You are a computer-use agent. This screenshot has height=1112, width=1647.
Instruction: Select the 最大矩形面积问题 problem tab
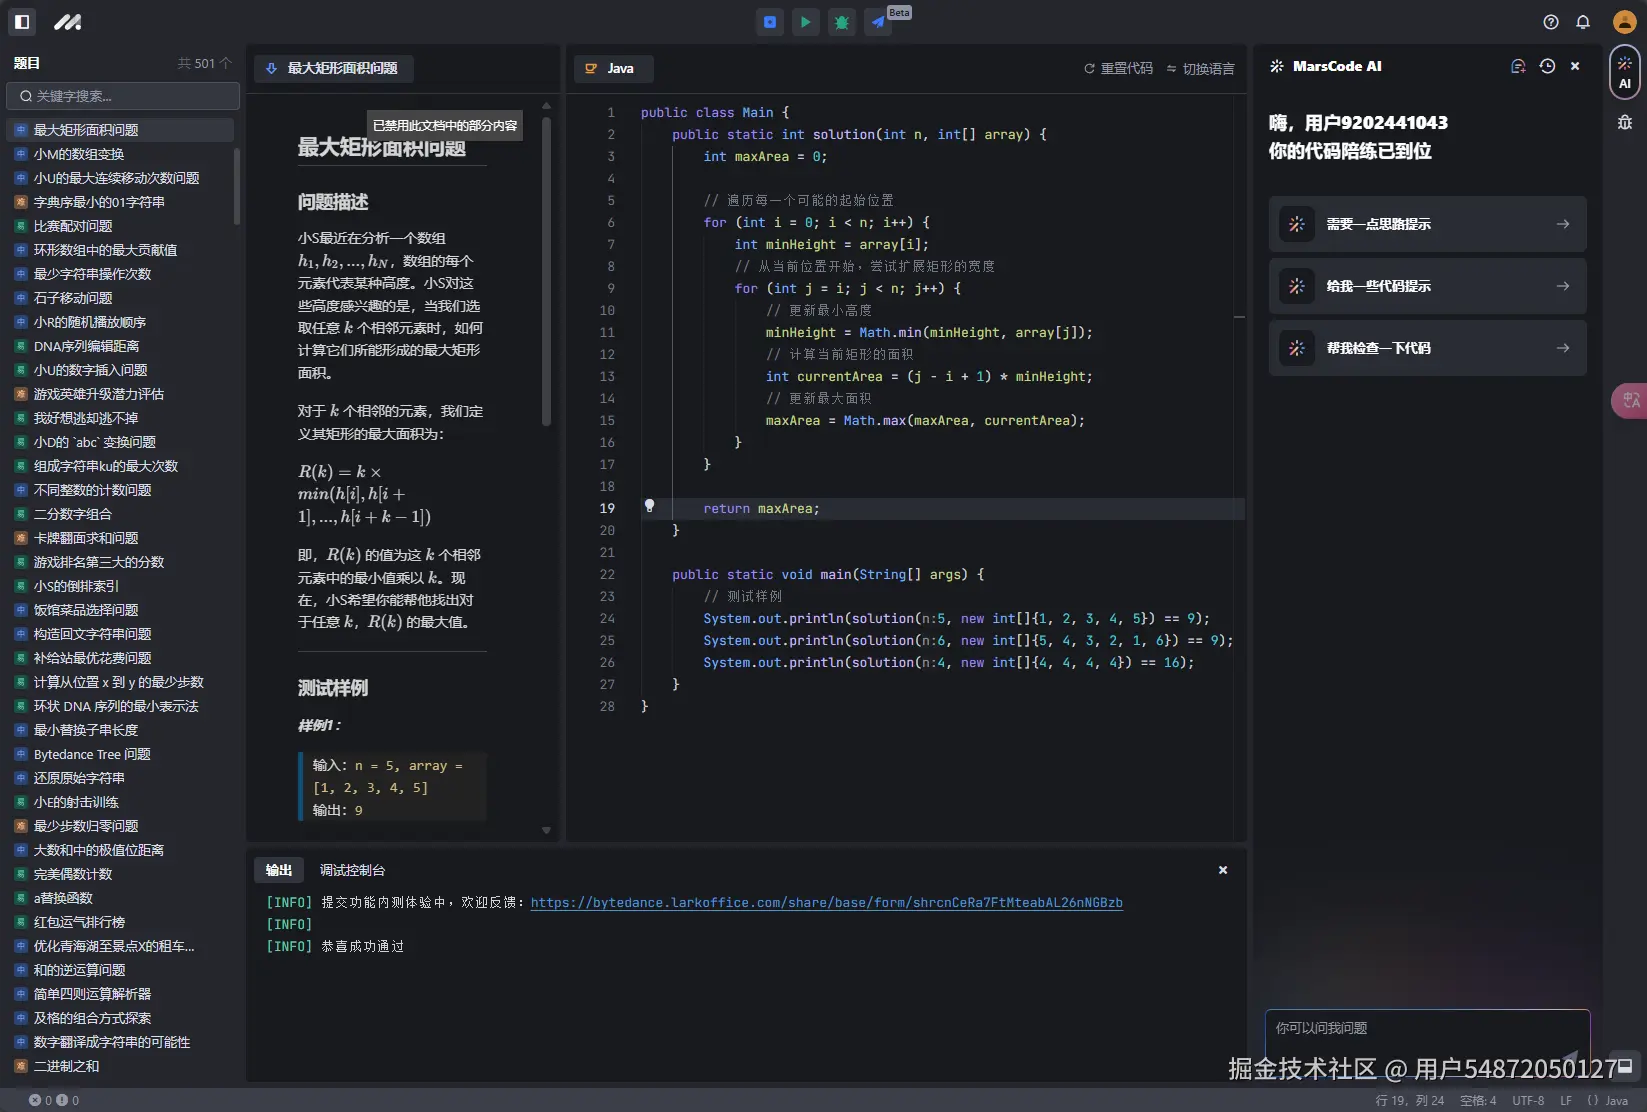333,68
